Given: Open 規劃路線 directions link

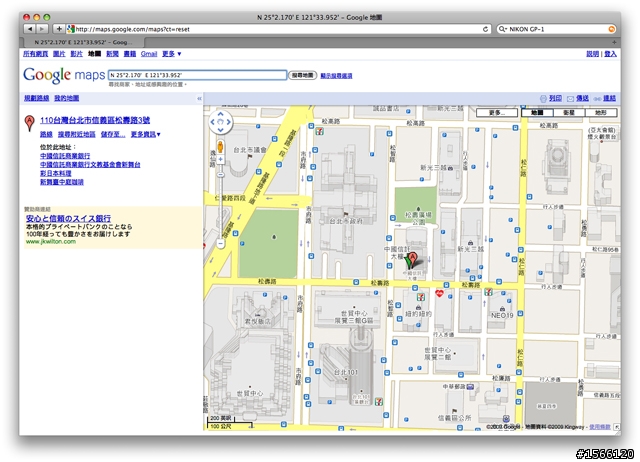Looking at the screenshot, I should click(36, 98).
